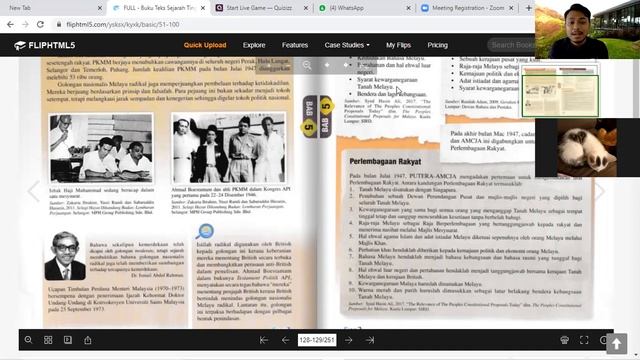Open the table of contents panel icon

[68, 340]
